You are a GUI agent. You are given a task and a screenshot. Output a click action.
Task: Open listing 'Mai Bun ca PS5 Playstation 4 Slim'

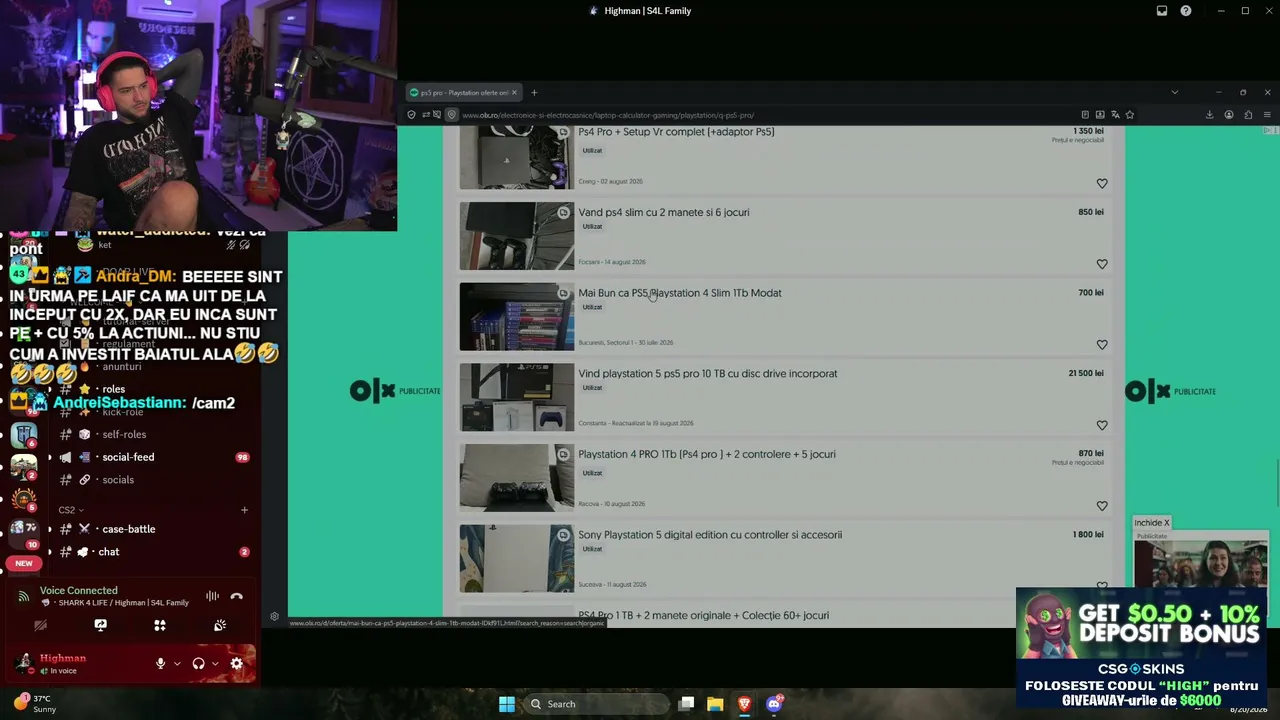click(x=680, y=293)
